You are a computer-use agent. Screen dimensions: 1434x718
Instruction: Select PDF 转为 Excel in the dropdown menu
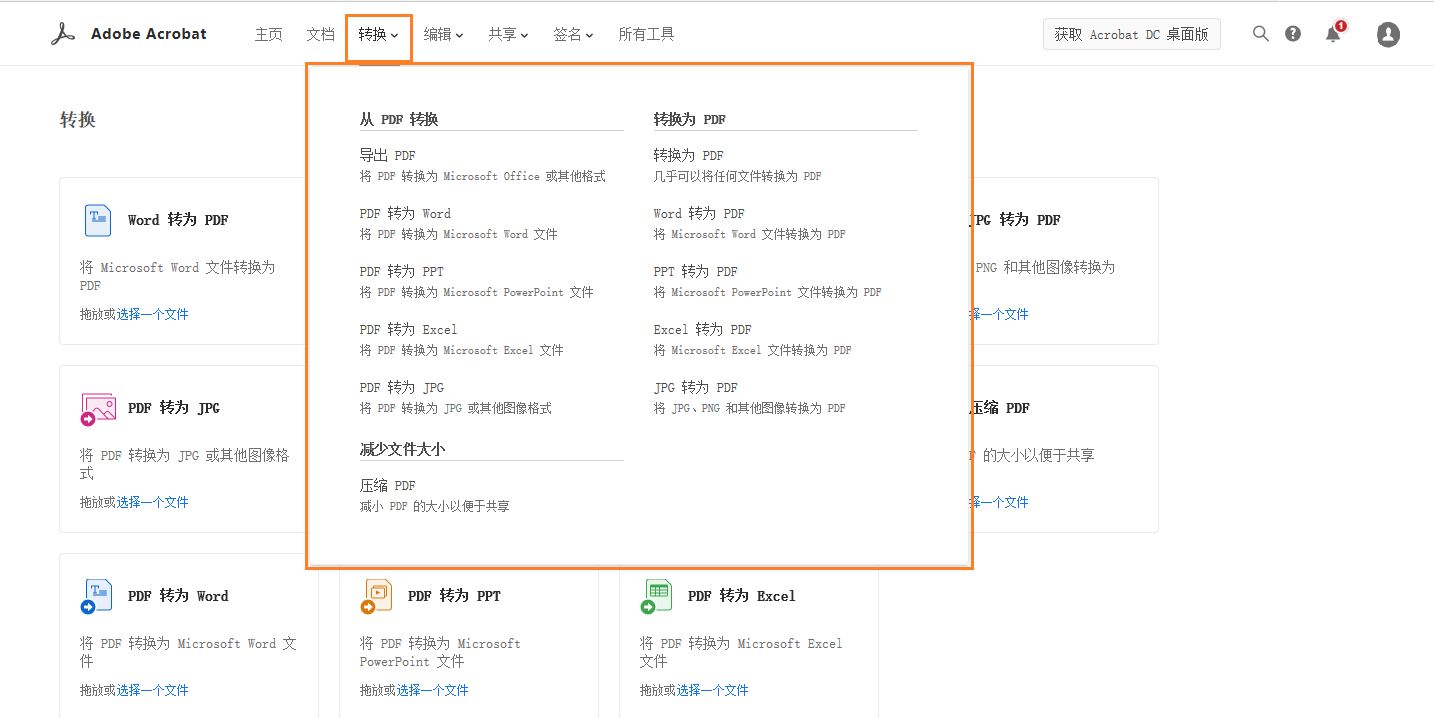point(409,329)
